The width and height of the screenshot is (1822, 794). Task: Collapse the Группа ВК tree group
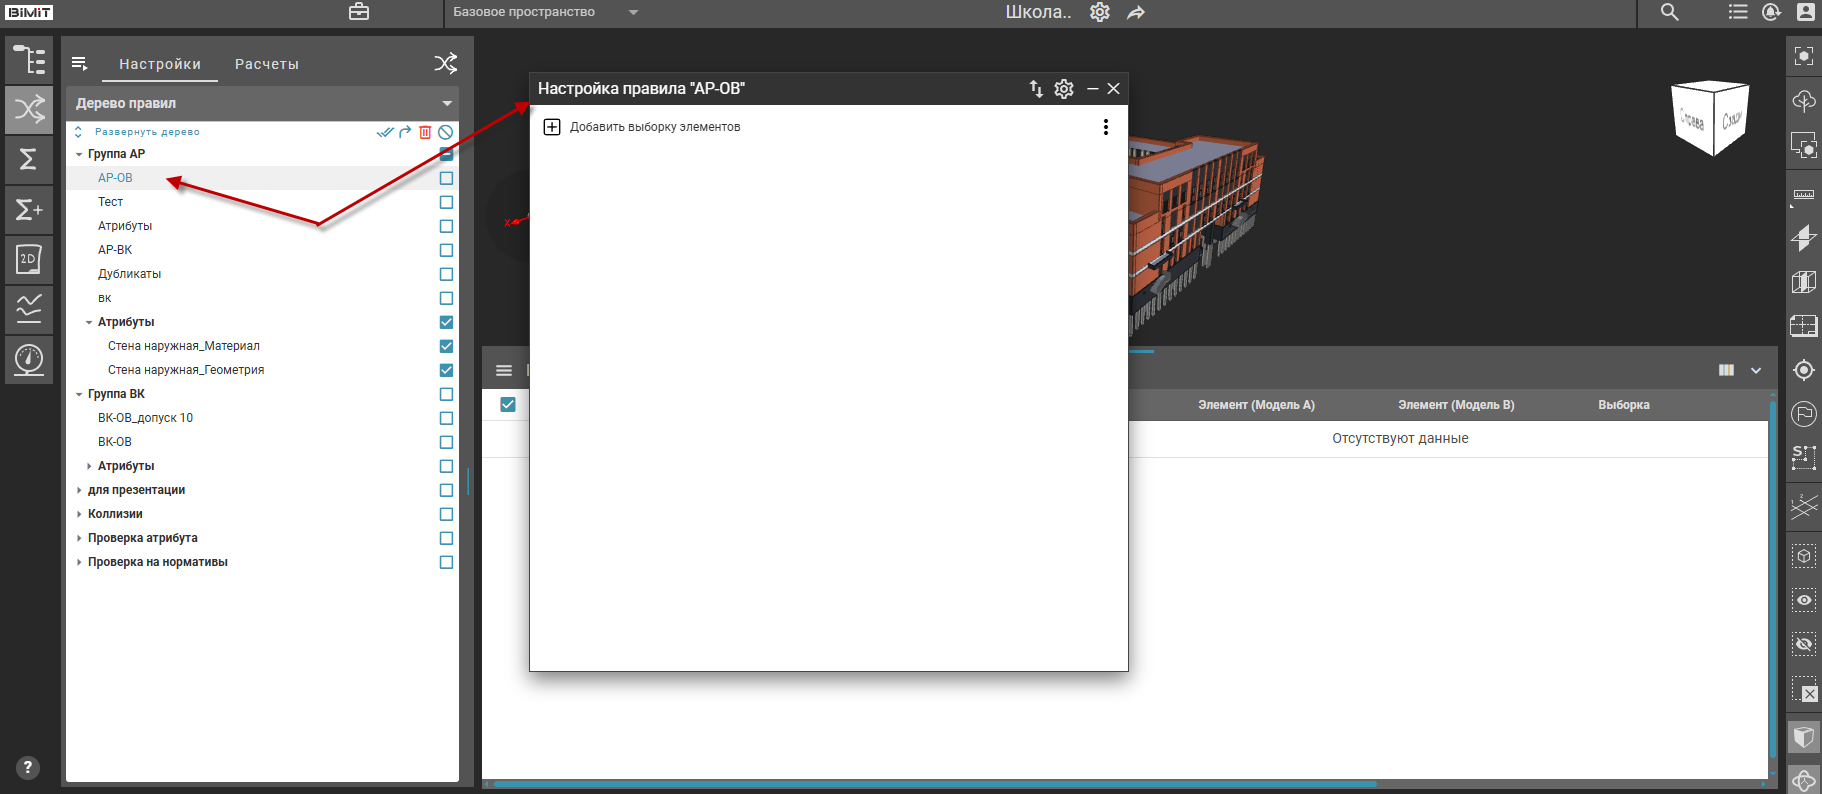click(x=79, y=394)
